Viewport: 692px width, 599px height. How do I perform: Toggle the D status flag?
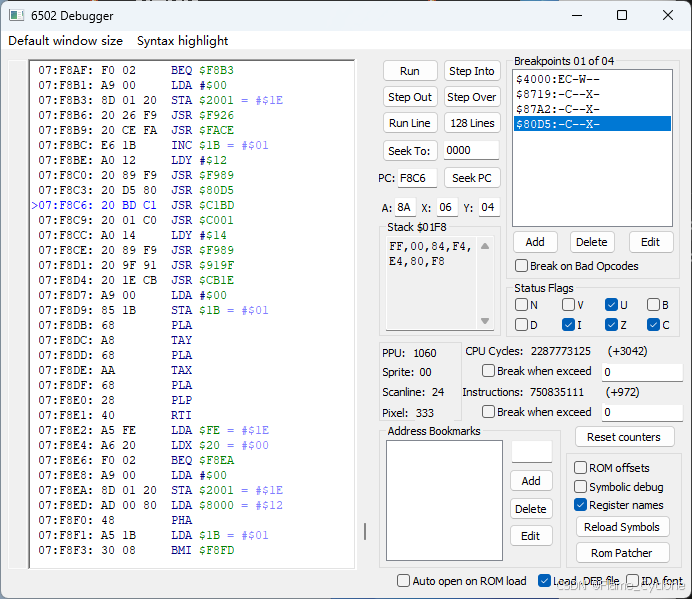[521, 325]
